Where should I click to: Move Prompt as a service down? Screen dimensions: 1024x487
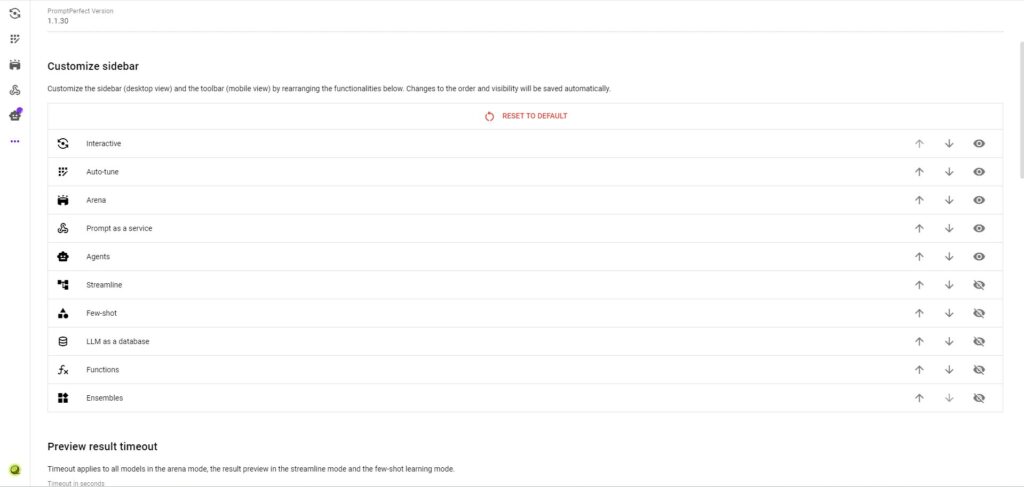[x=949, y=228]
